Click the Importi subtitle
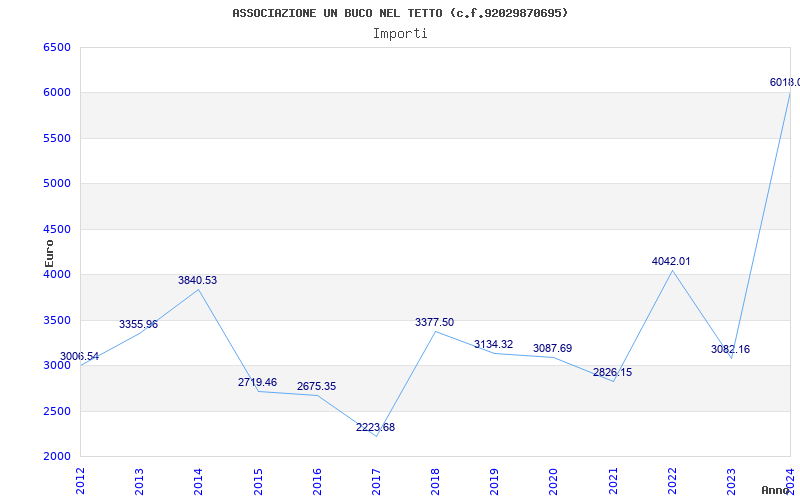The image size is (800, 500). (x=400, y=34)
